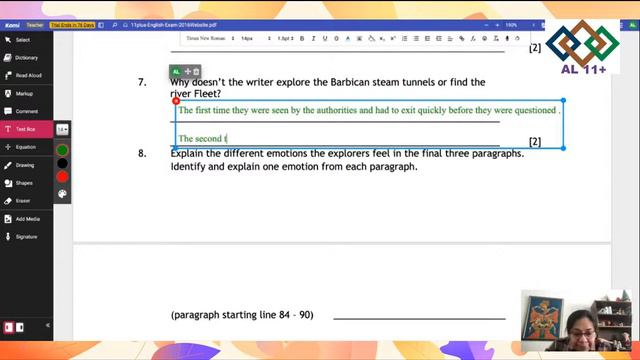
Task: Click the text highlight icon
Action: pyautogui.click(x=359, y=38)
